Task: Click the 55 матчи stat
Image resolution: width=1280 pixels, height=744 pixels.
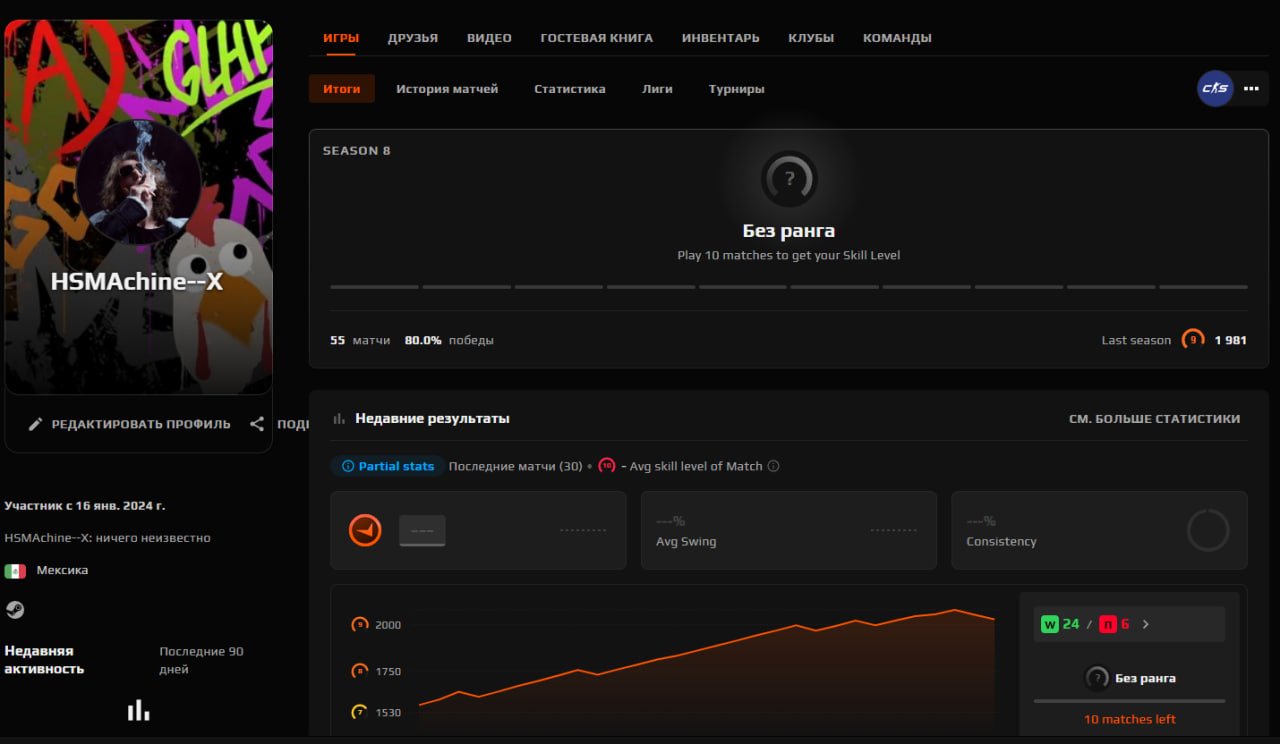Action: pyautogui.click(x=360, y=340)
